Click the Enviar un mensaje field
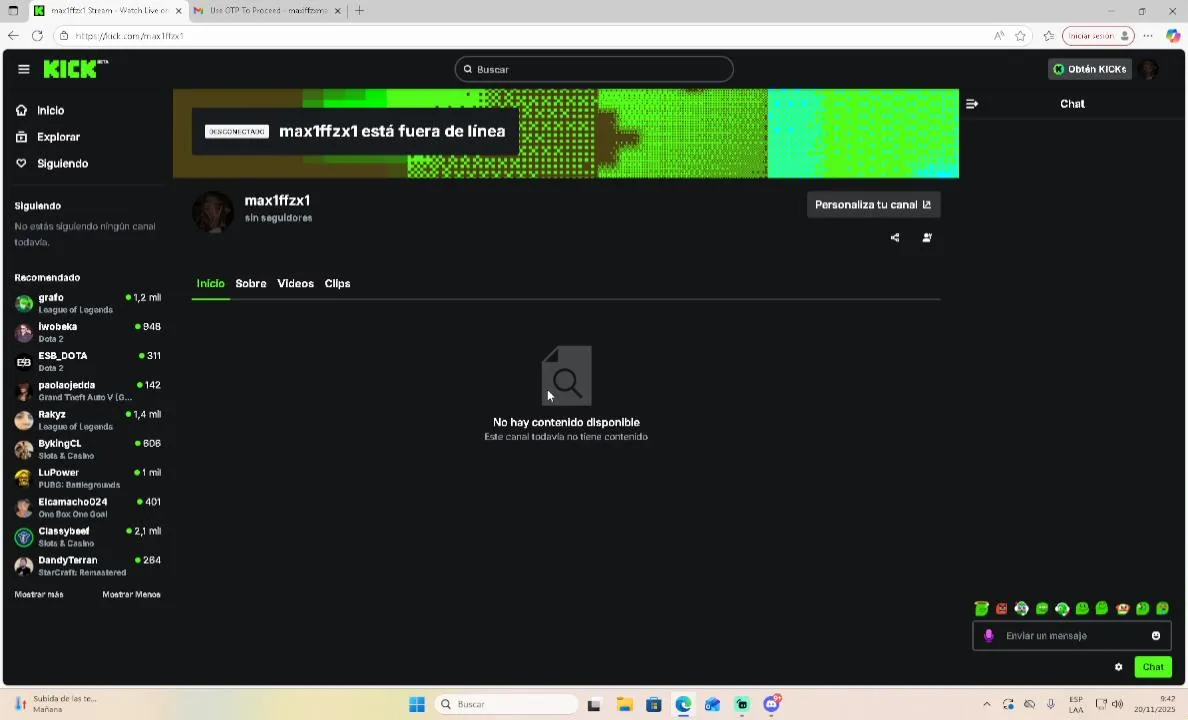Screen dimensions: 1188x720 tap(1071, 636)
